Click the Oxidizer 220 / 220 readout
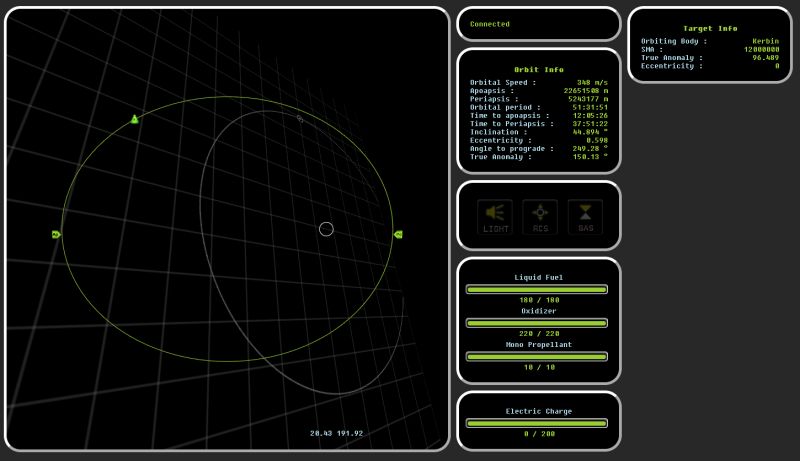 point(539,334)
